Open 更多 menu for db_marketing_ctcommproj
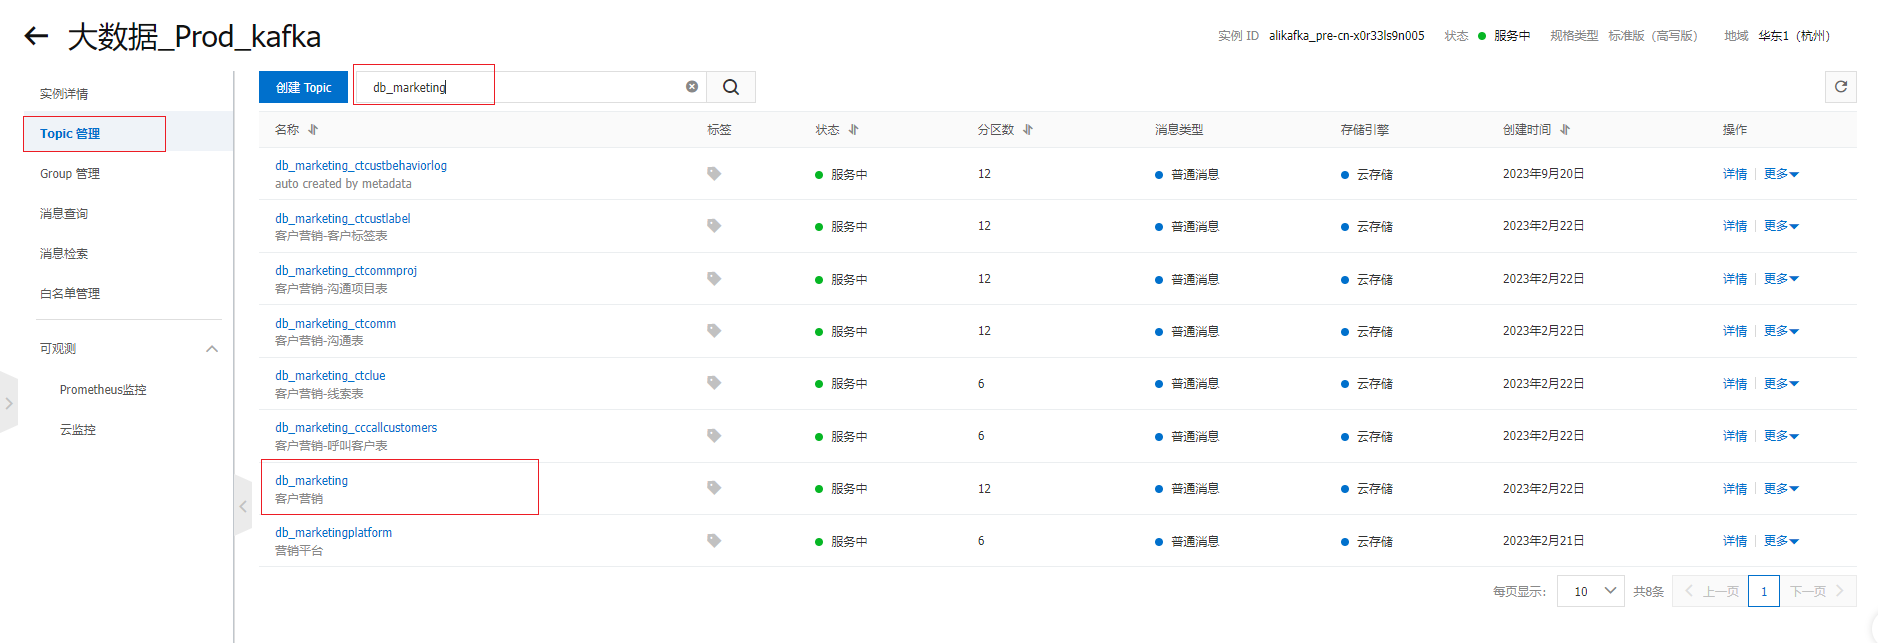Screen dimensions: 1878x643 (x=1781, y=279)
